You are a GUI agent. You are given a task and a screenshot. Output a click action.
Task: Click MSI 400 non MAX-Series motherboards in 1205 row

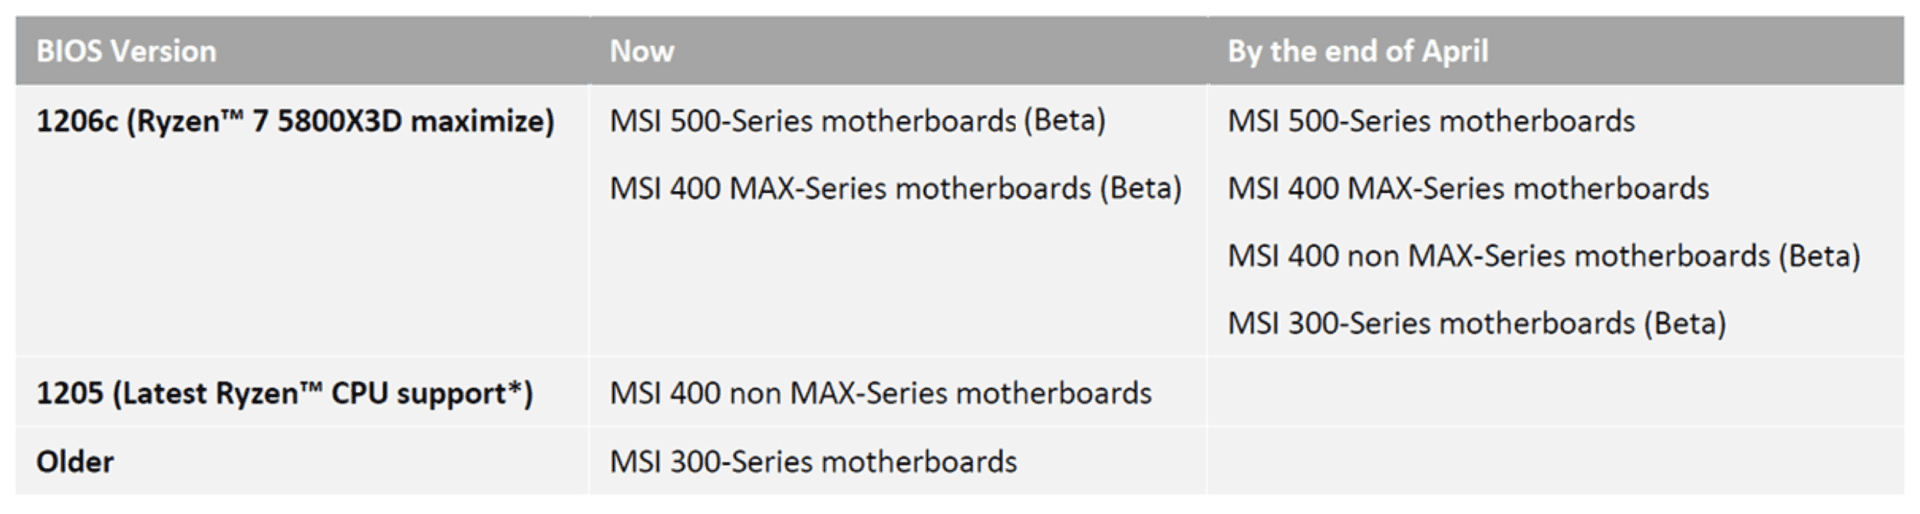tap(880, 393)
